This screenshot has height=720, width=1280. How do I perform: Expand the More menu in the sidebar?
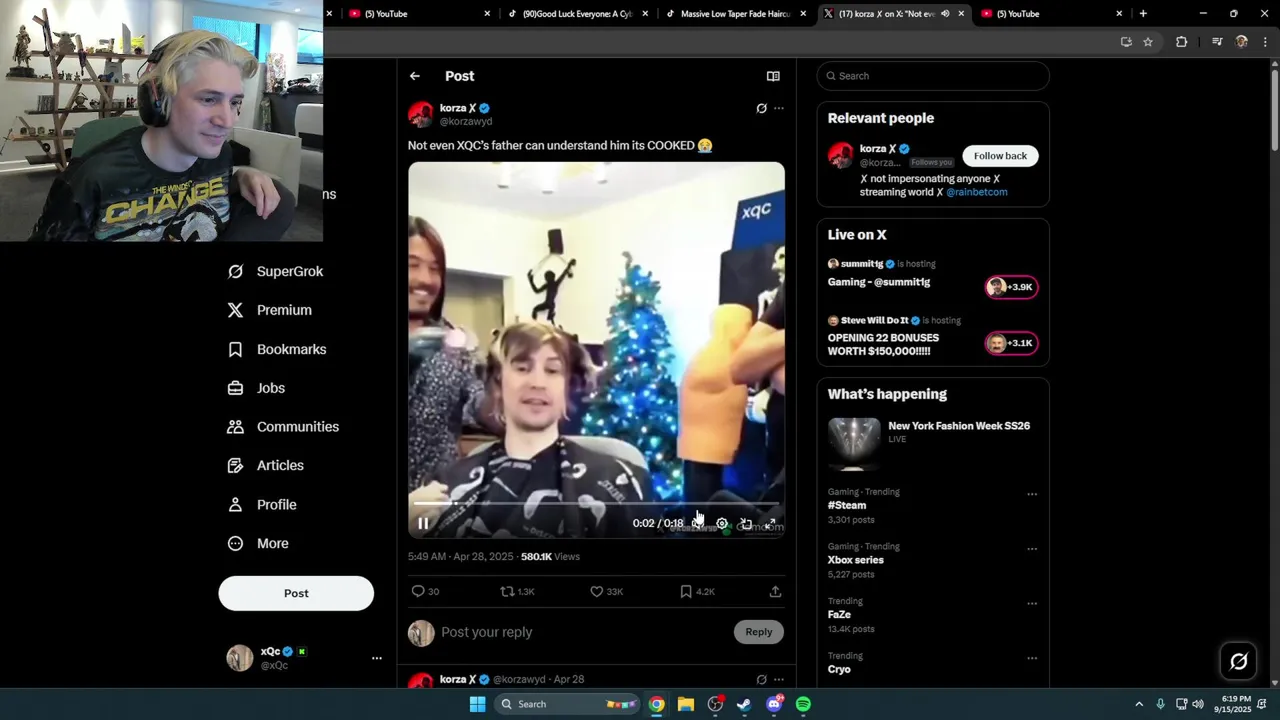258,543
